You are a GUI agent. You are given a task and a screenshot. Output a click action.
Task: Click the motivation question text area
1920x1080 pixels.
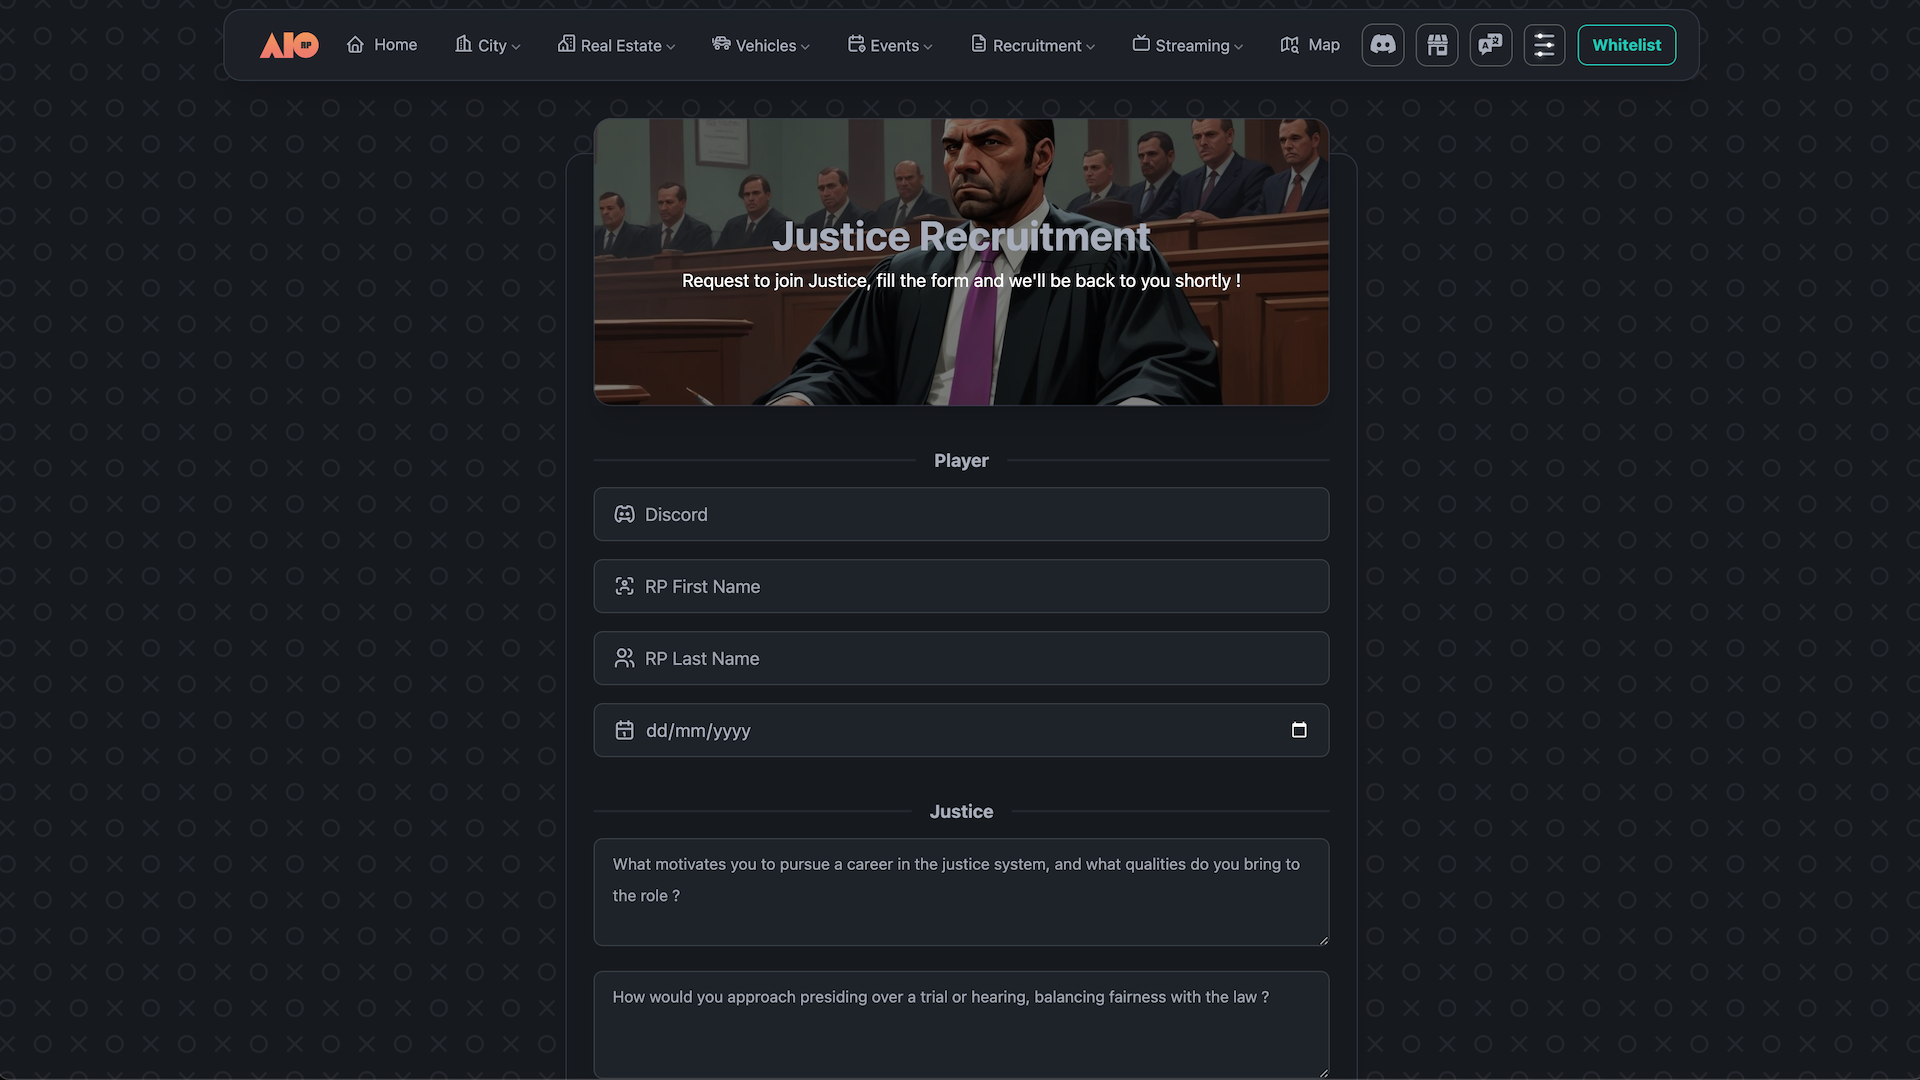tap(960, 892)
